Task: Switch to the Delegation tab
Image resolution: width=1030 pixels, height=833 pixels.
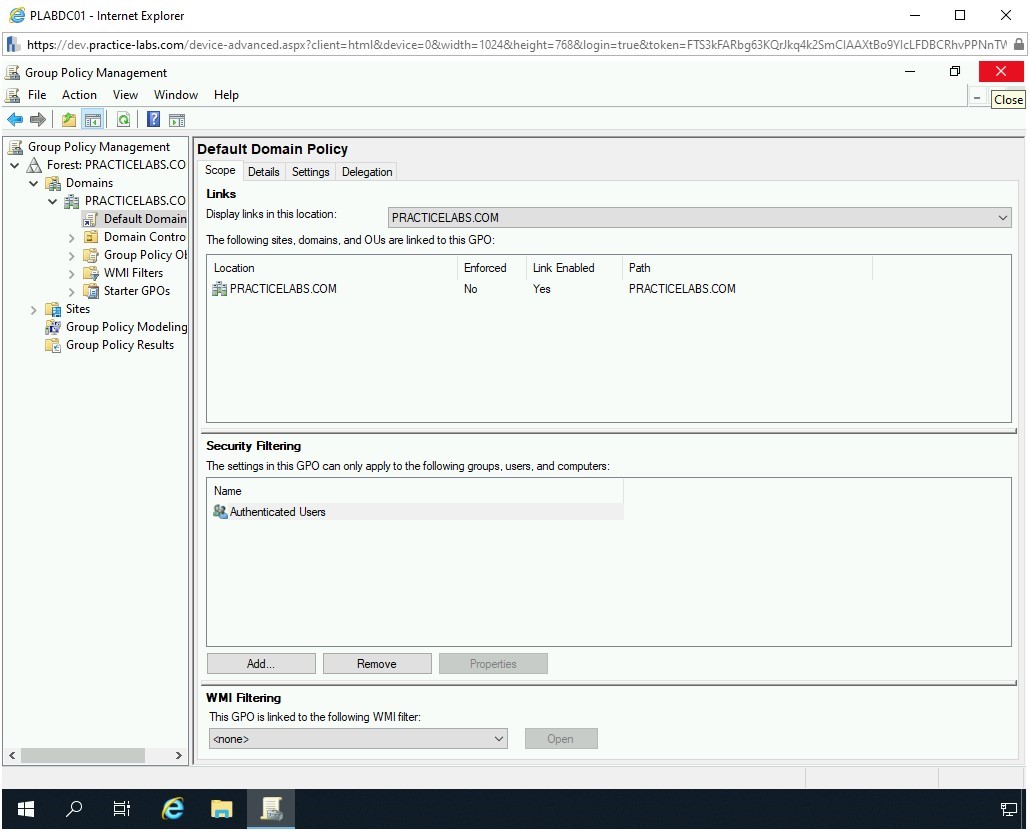Action: click(x=367, y=172)
